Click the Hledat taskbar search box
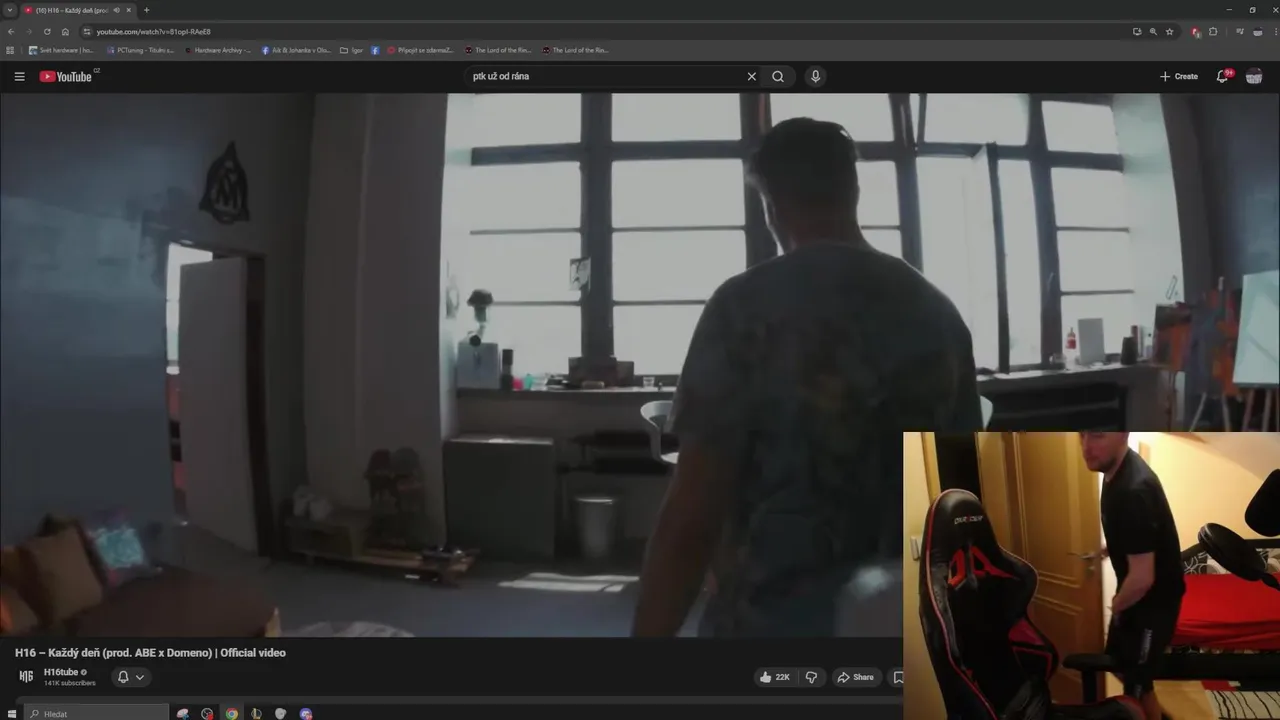 97,713
